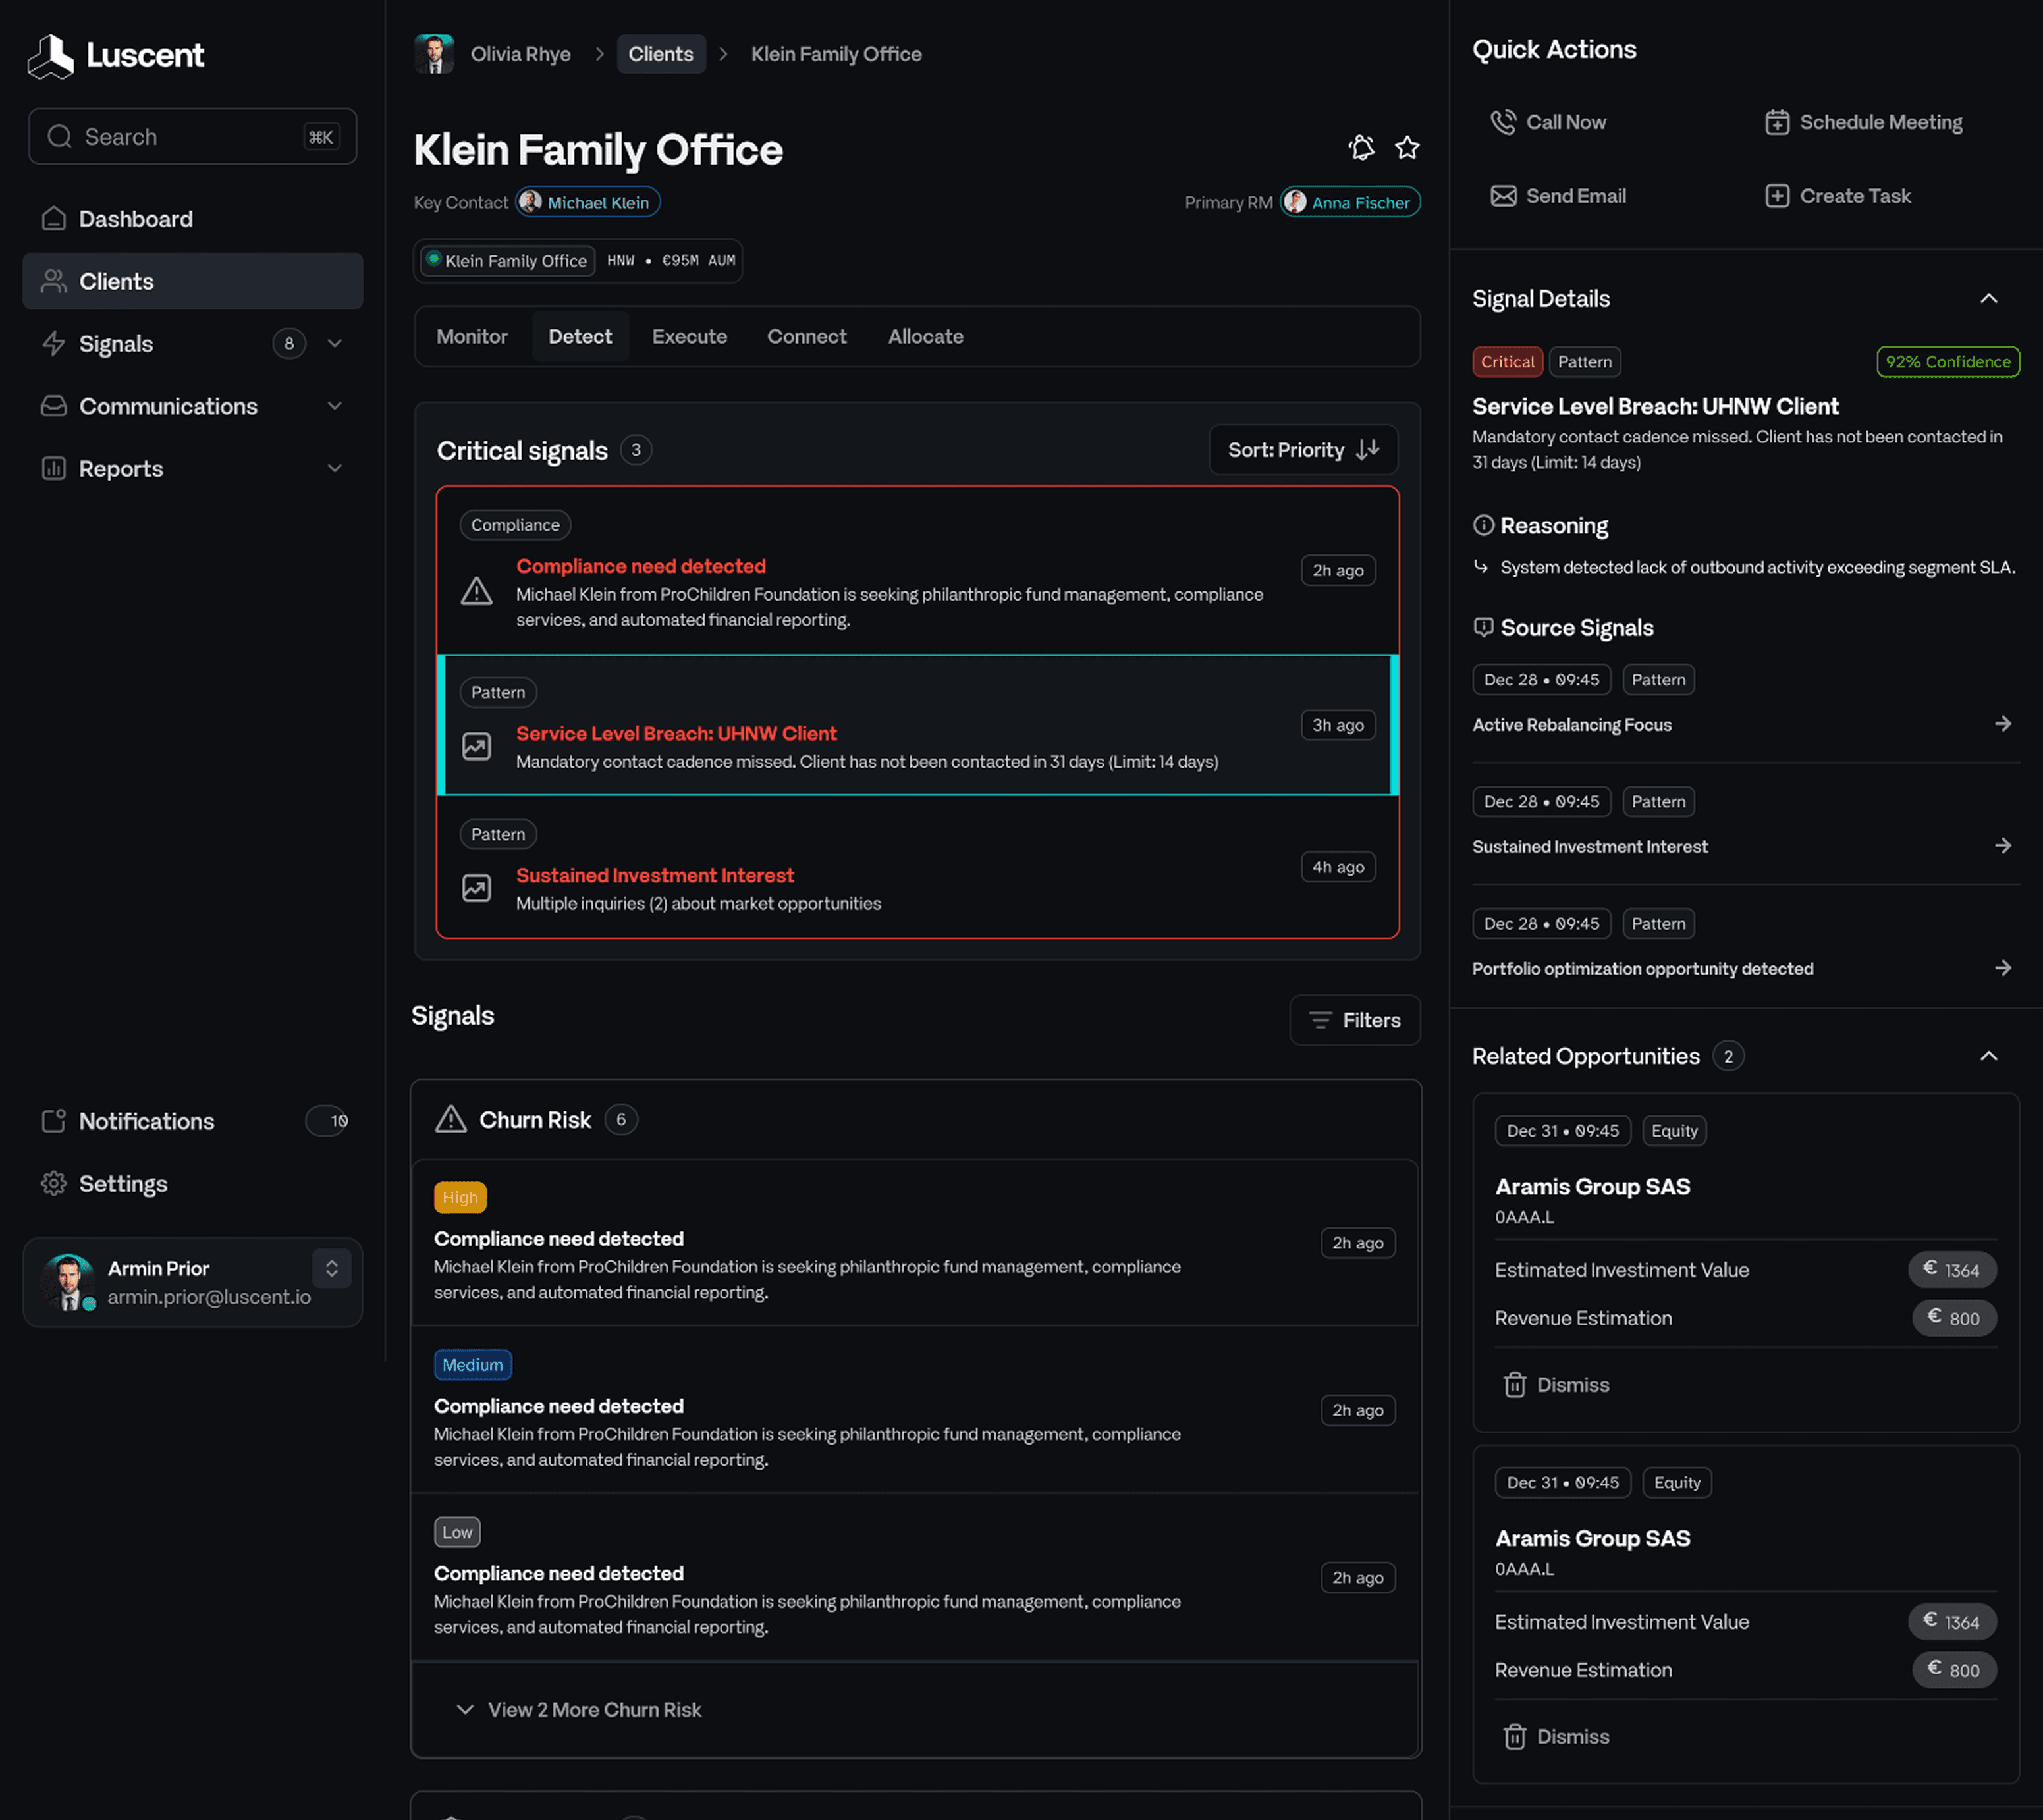
Task: Open Armin Prior account switcher
Action: (x=331, y=1269)
